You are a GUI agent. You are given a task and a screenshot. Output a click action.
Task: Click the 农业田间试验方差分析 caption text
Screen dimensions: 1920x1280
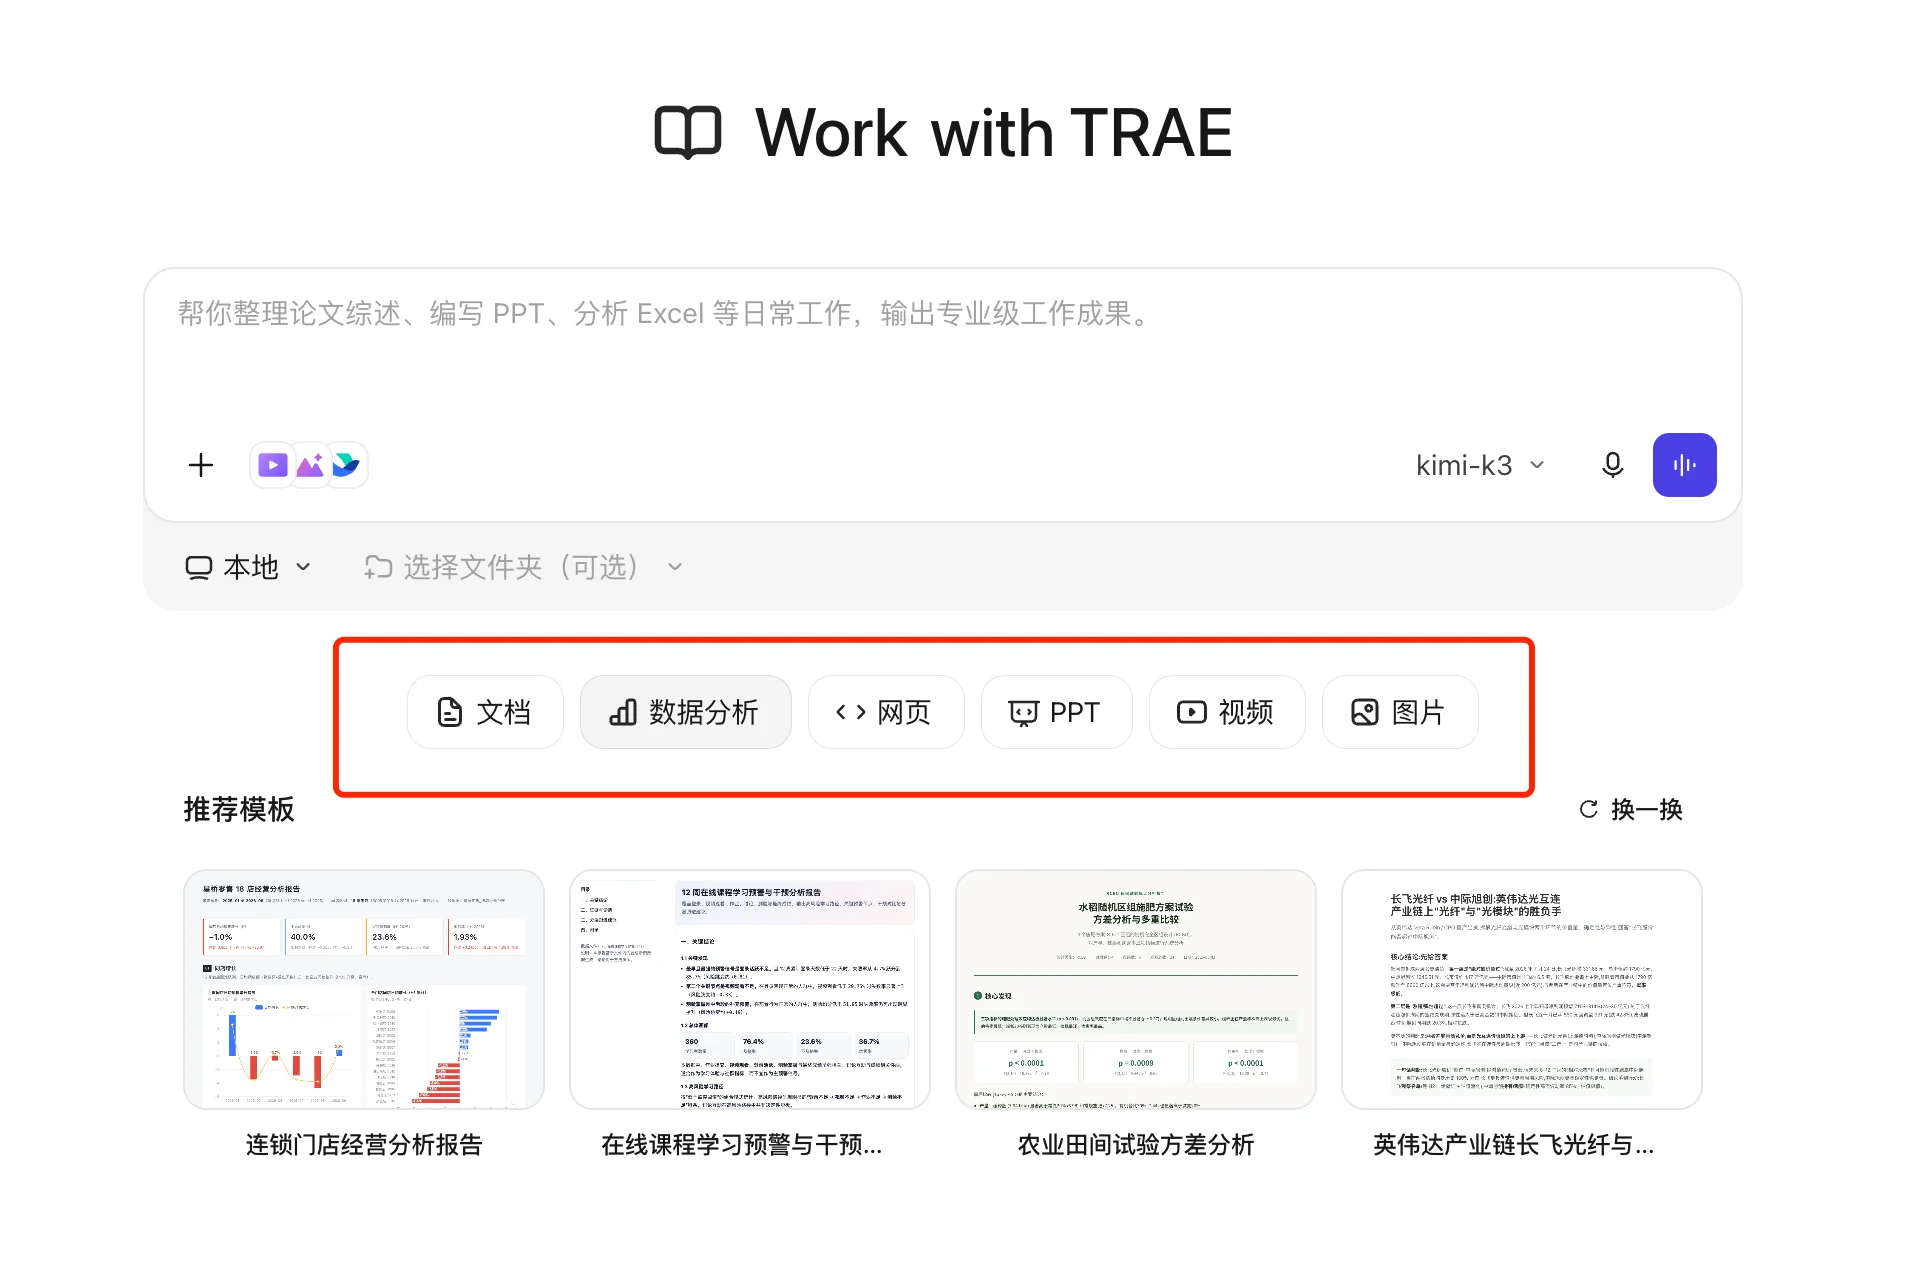point(1136,1145)
